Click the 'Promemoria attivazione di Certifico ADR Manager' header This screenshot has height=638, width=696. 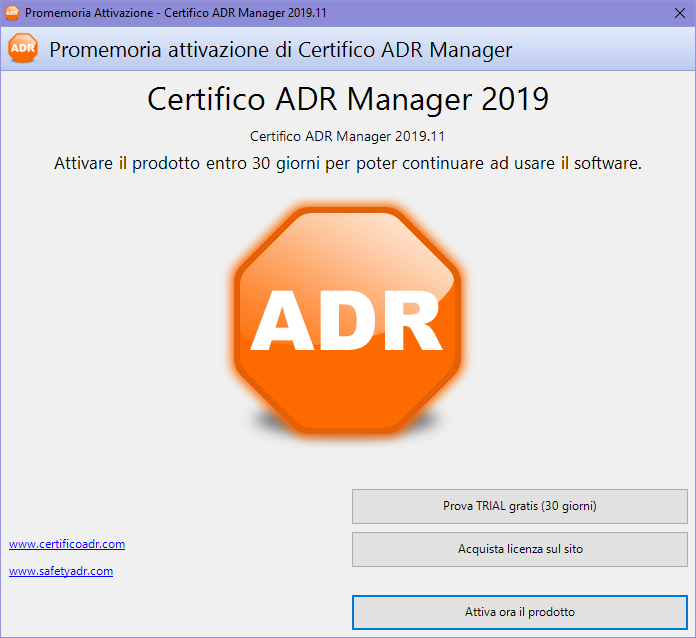pos(281,50)
